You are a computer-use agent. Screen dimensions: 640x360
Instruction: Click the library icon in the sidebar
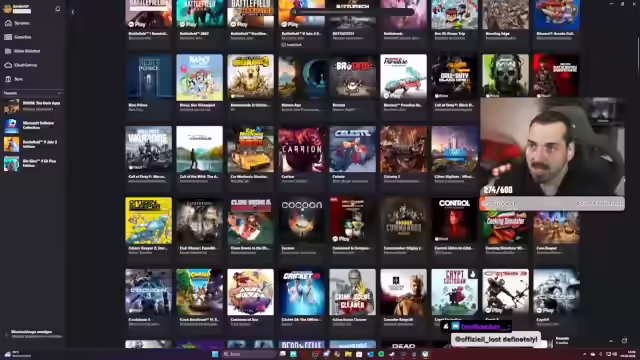(8, 51)
